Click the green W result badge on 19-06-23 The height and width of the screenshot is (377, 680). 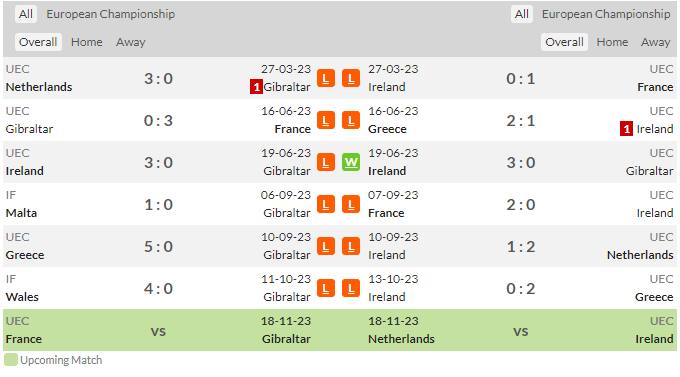pos(351,163)
